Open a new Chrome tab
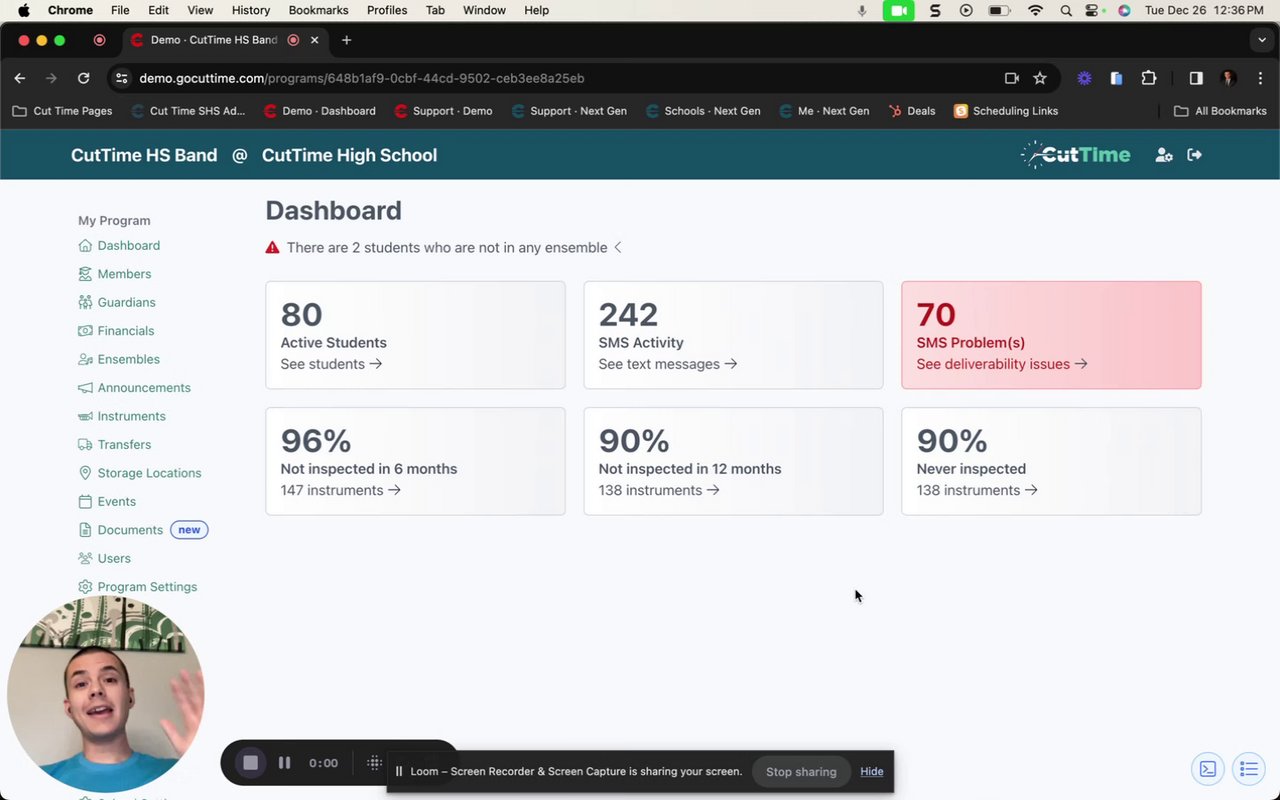The width and height of the screenshot is (1280, 800). (x=346, y=40)
